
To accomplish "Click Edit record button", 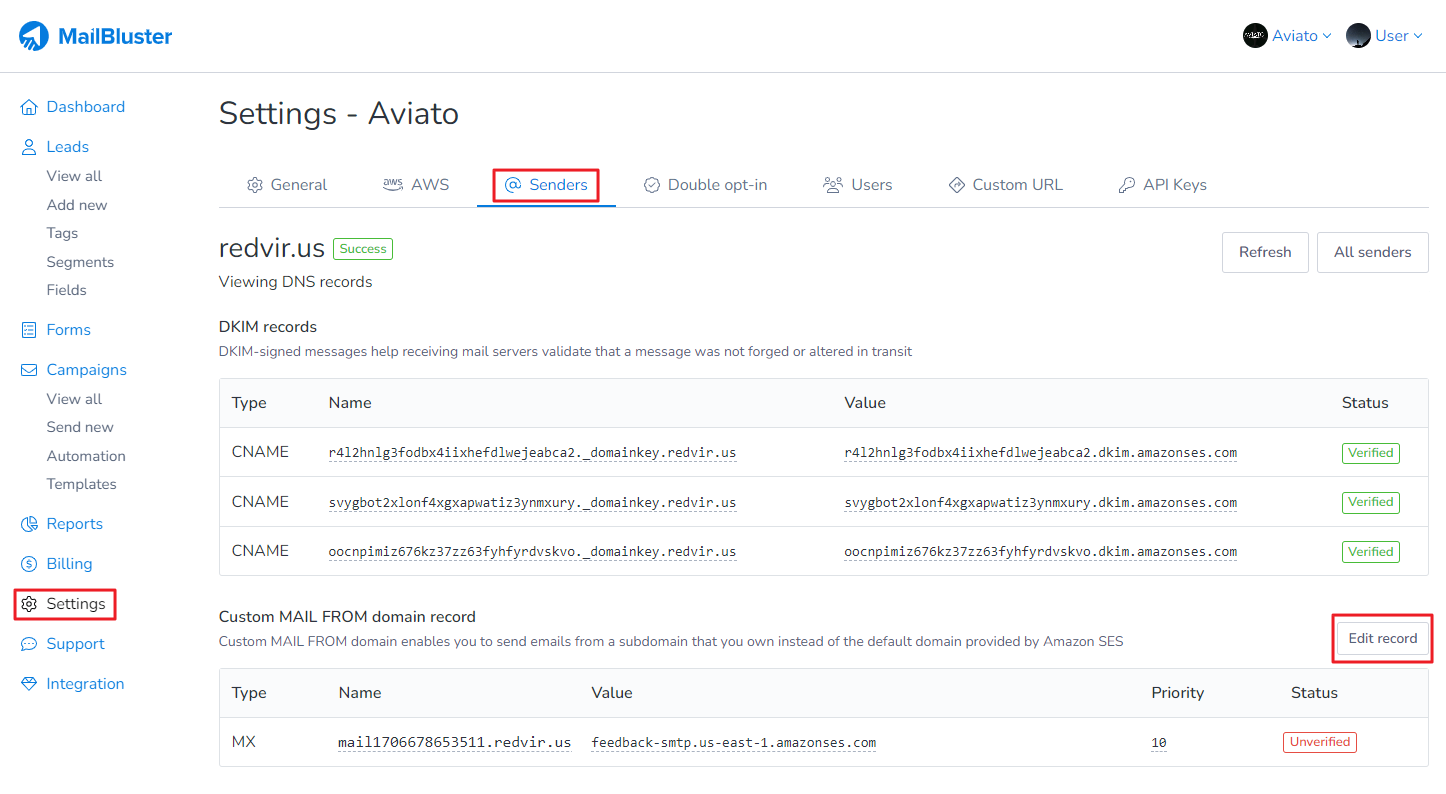I will pos(1382,639).
